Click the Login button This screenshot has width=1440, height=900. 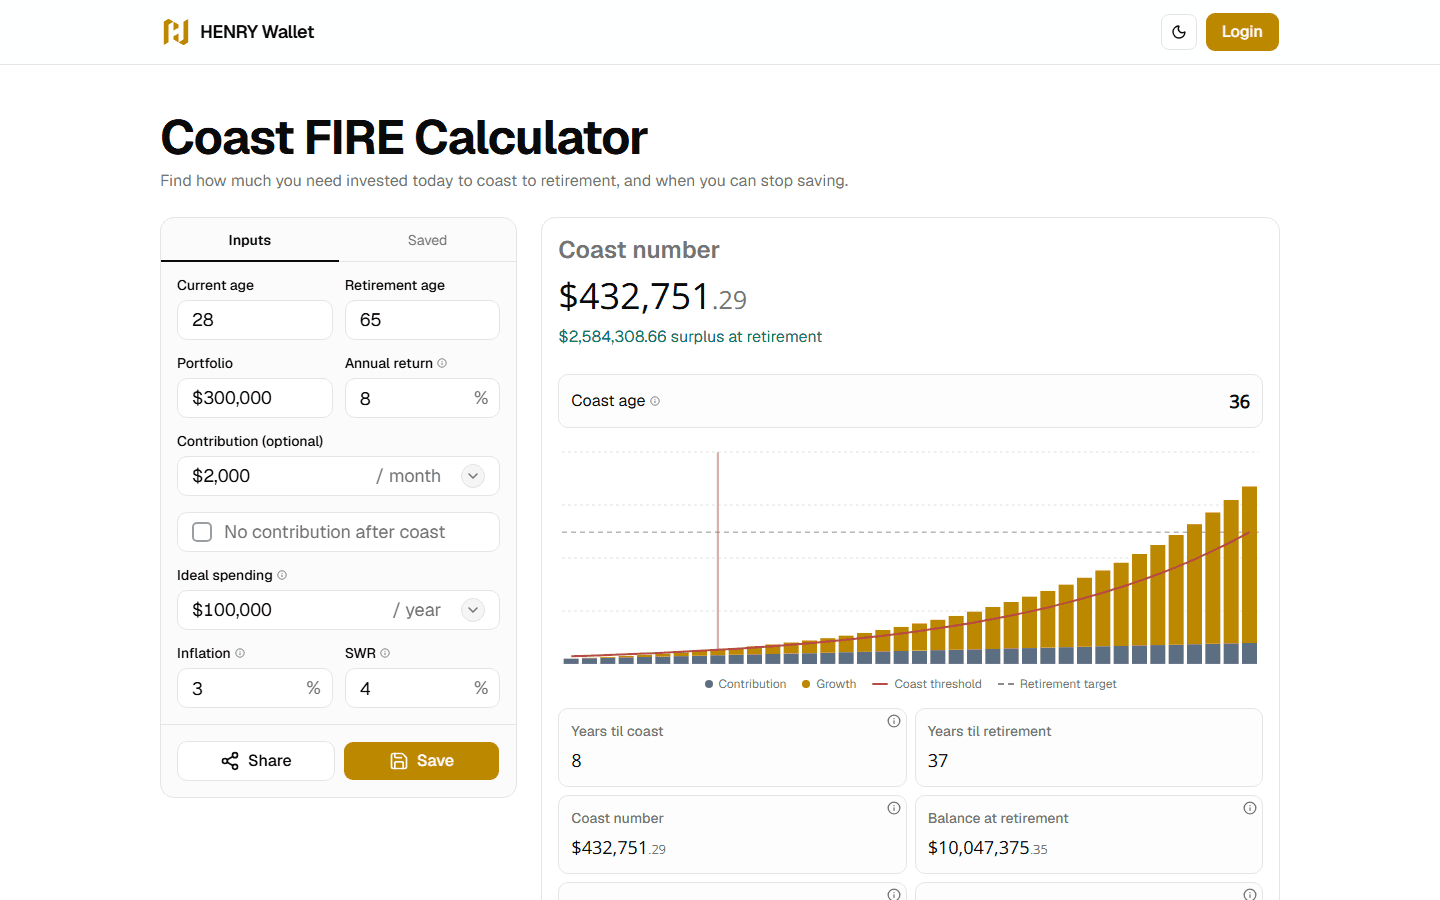coord(1242,32)
